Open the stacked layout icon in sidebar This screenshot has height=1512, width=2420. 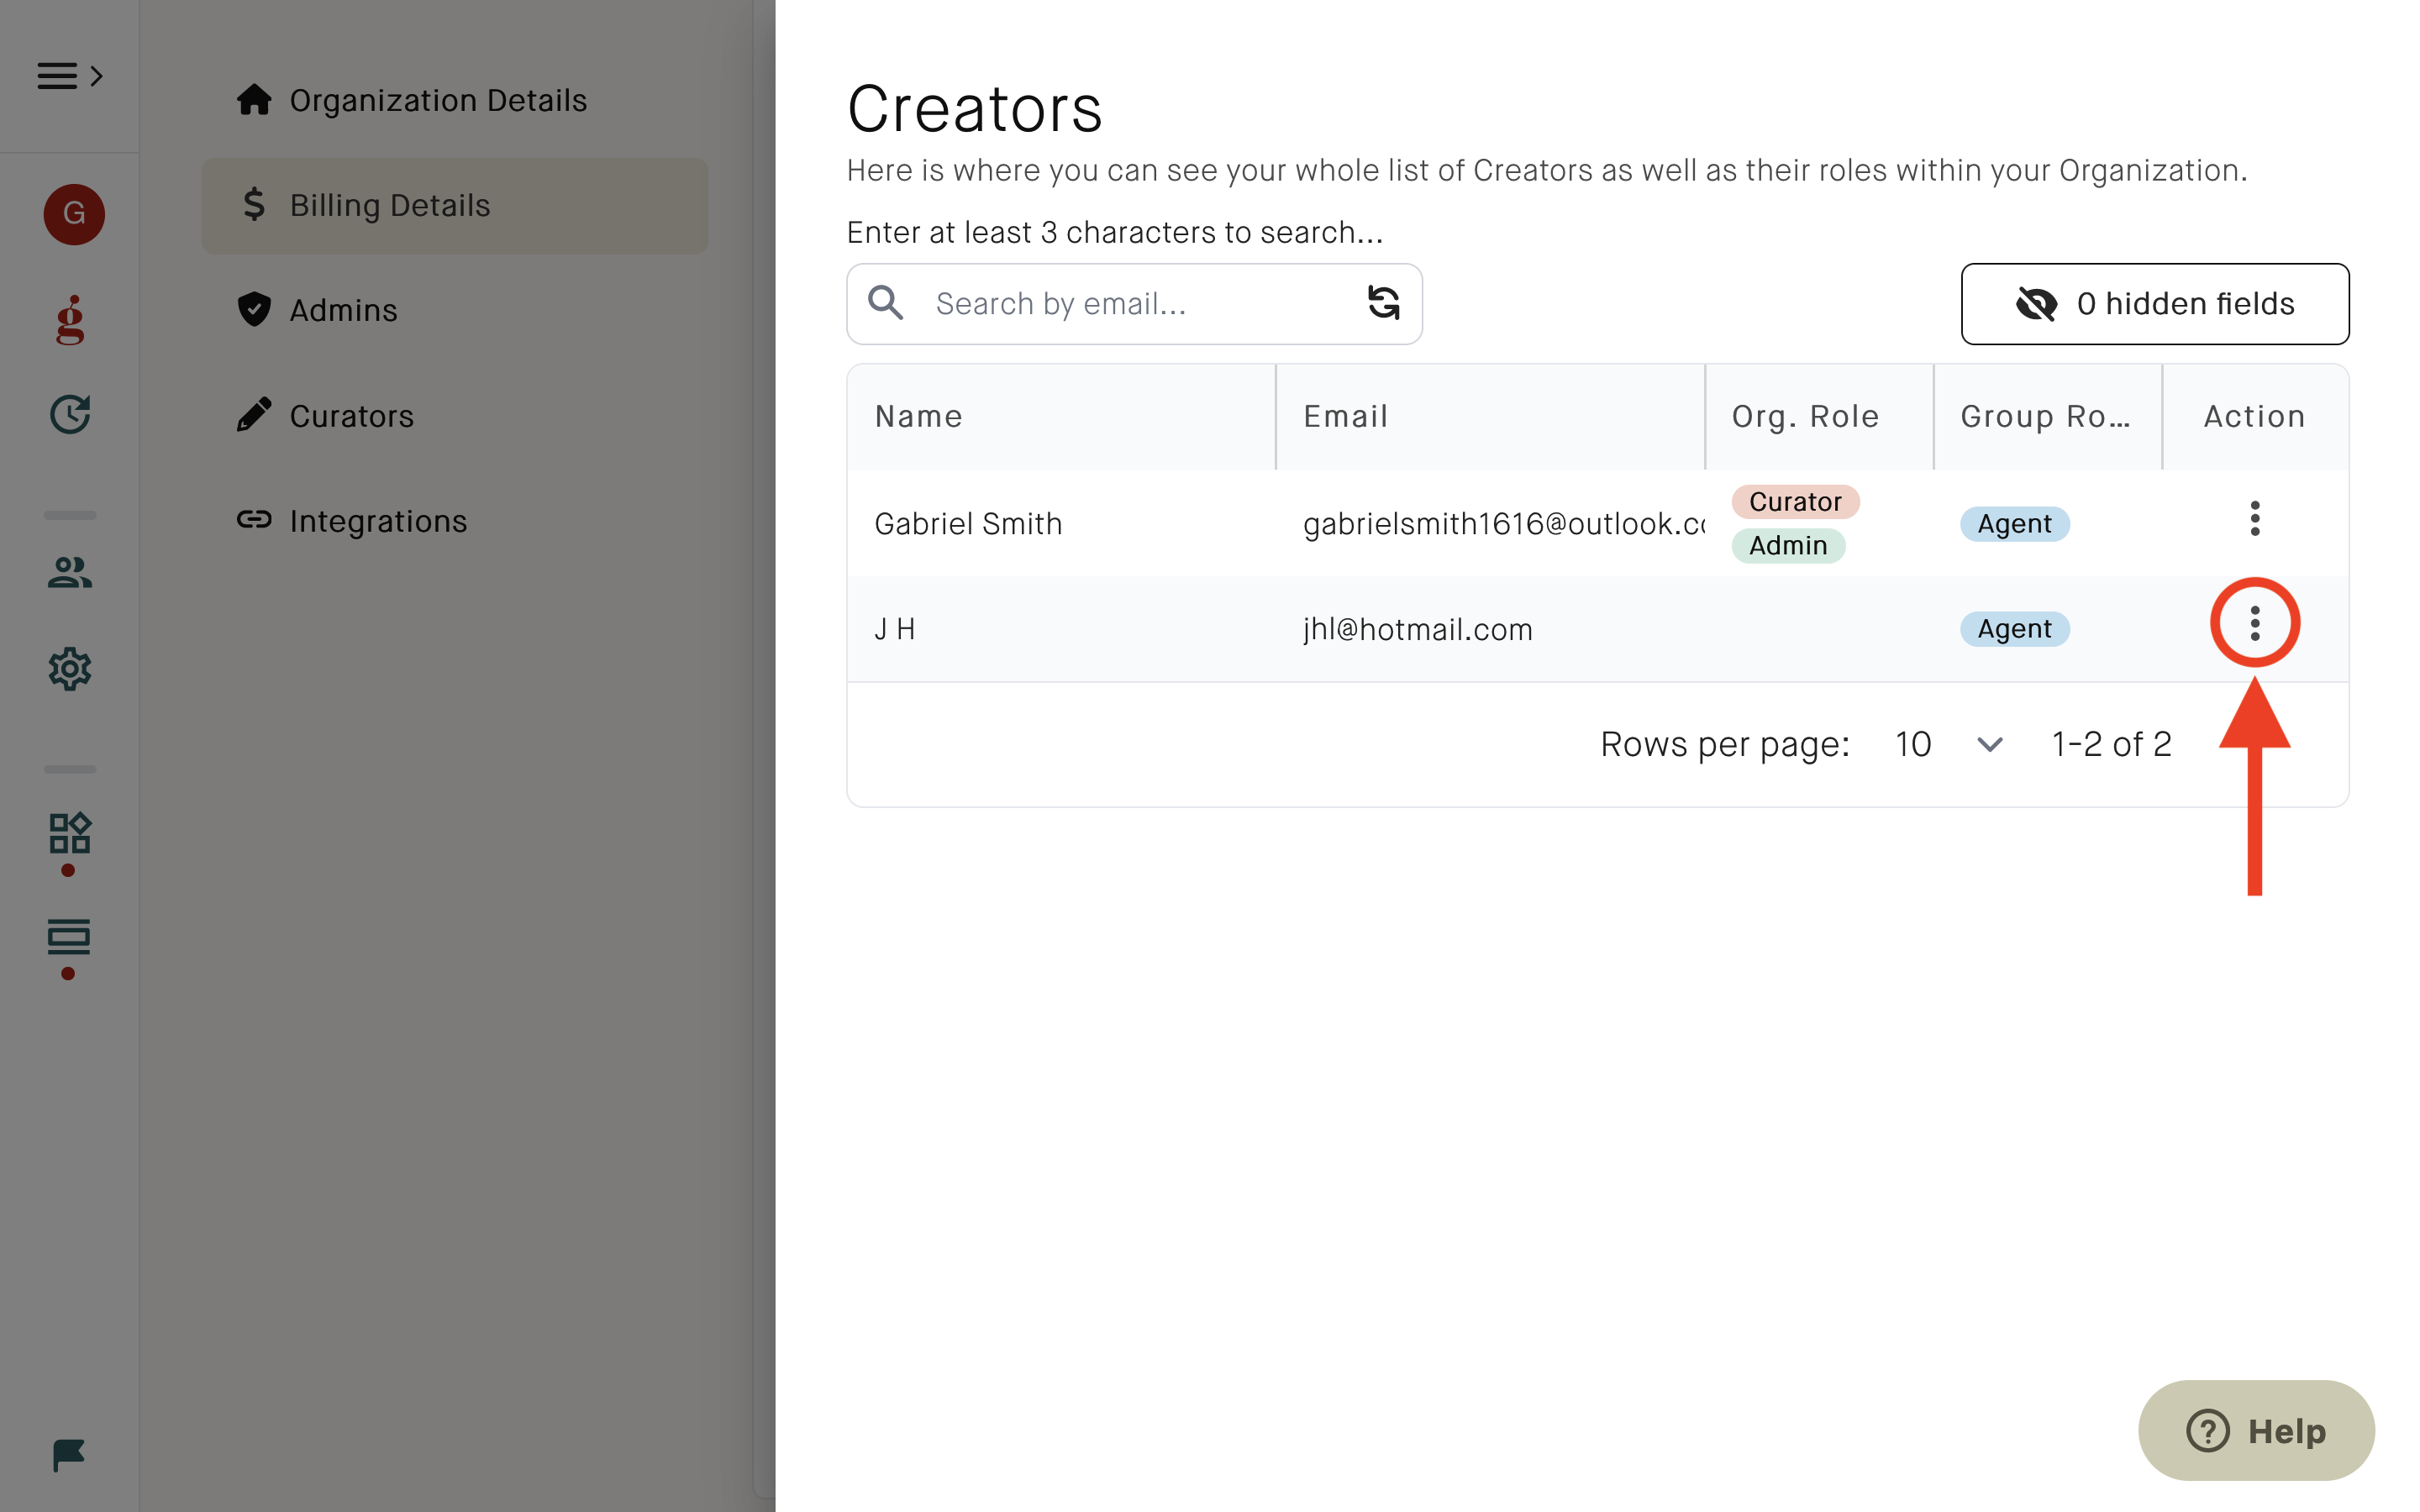click(69, 937)
